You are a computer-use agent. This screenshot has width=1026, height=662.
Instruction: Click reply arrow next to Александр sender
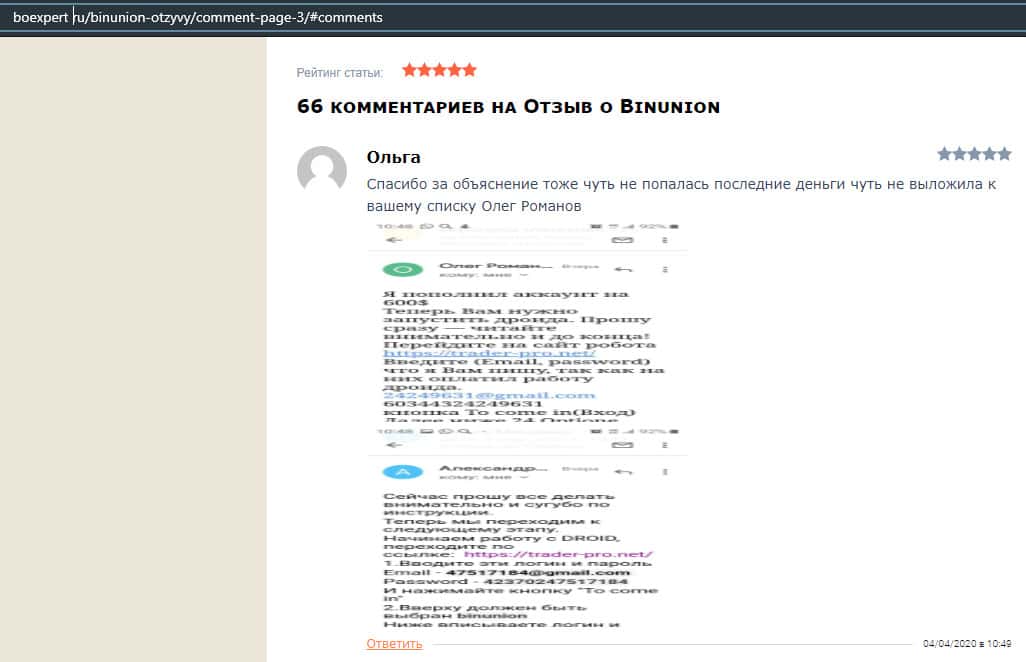point(624,472)
